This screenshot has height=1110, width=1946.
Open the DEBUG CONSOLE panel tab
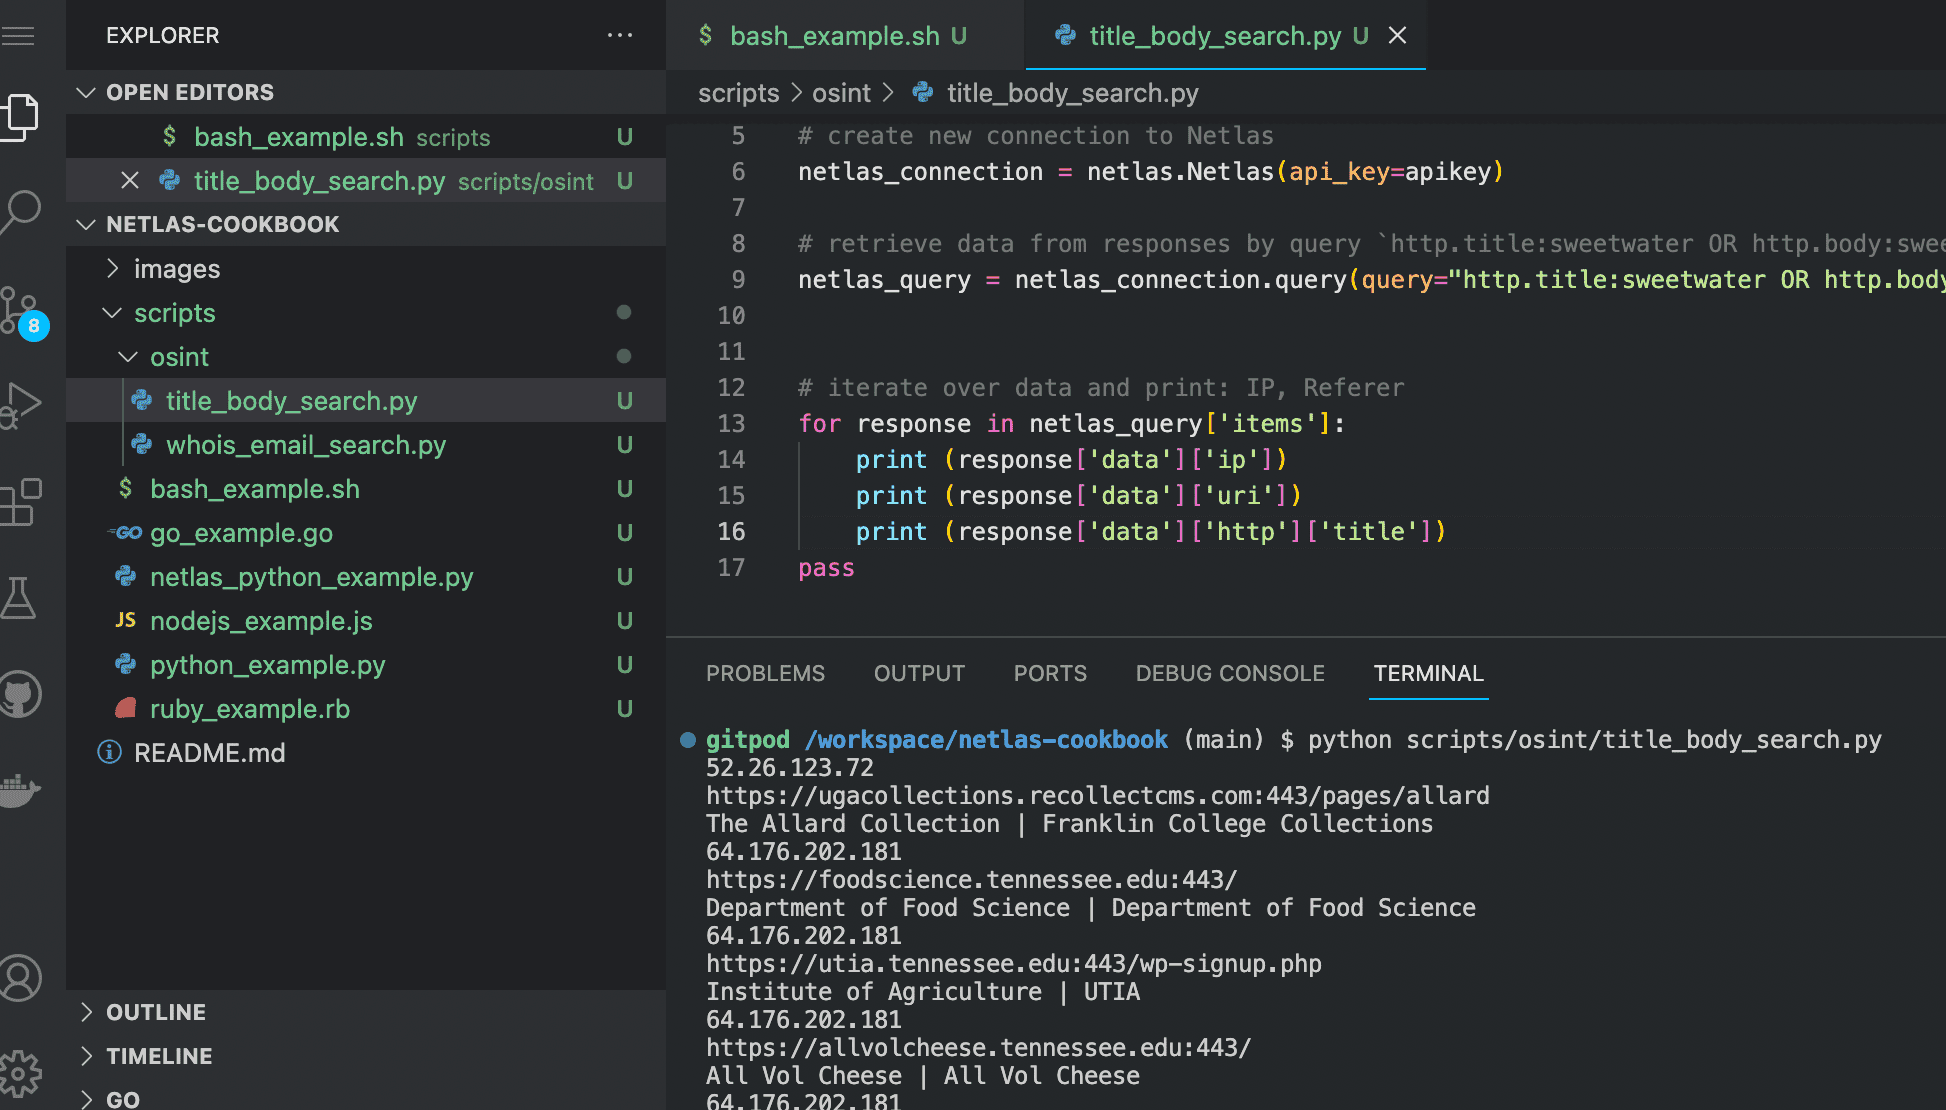click(1229, 673)
